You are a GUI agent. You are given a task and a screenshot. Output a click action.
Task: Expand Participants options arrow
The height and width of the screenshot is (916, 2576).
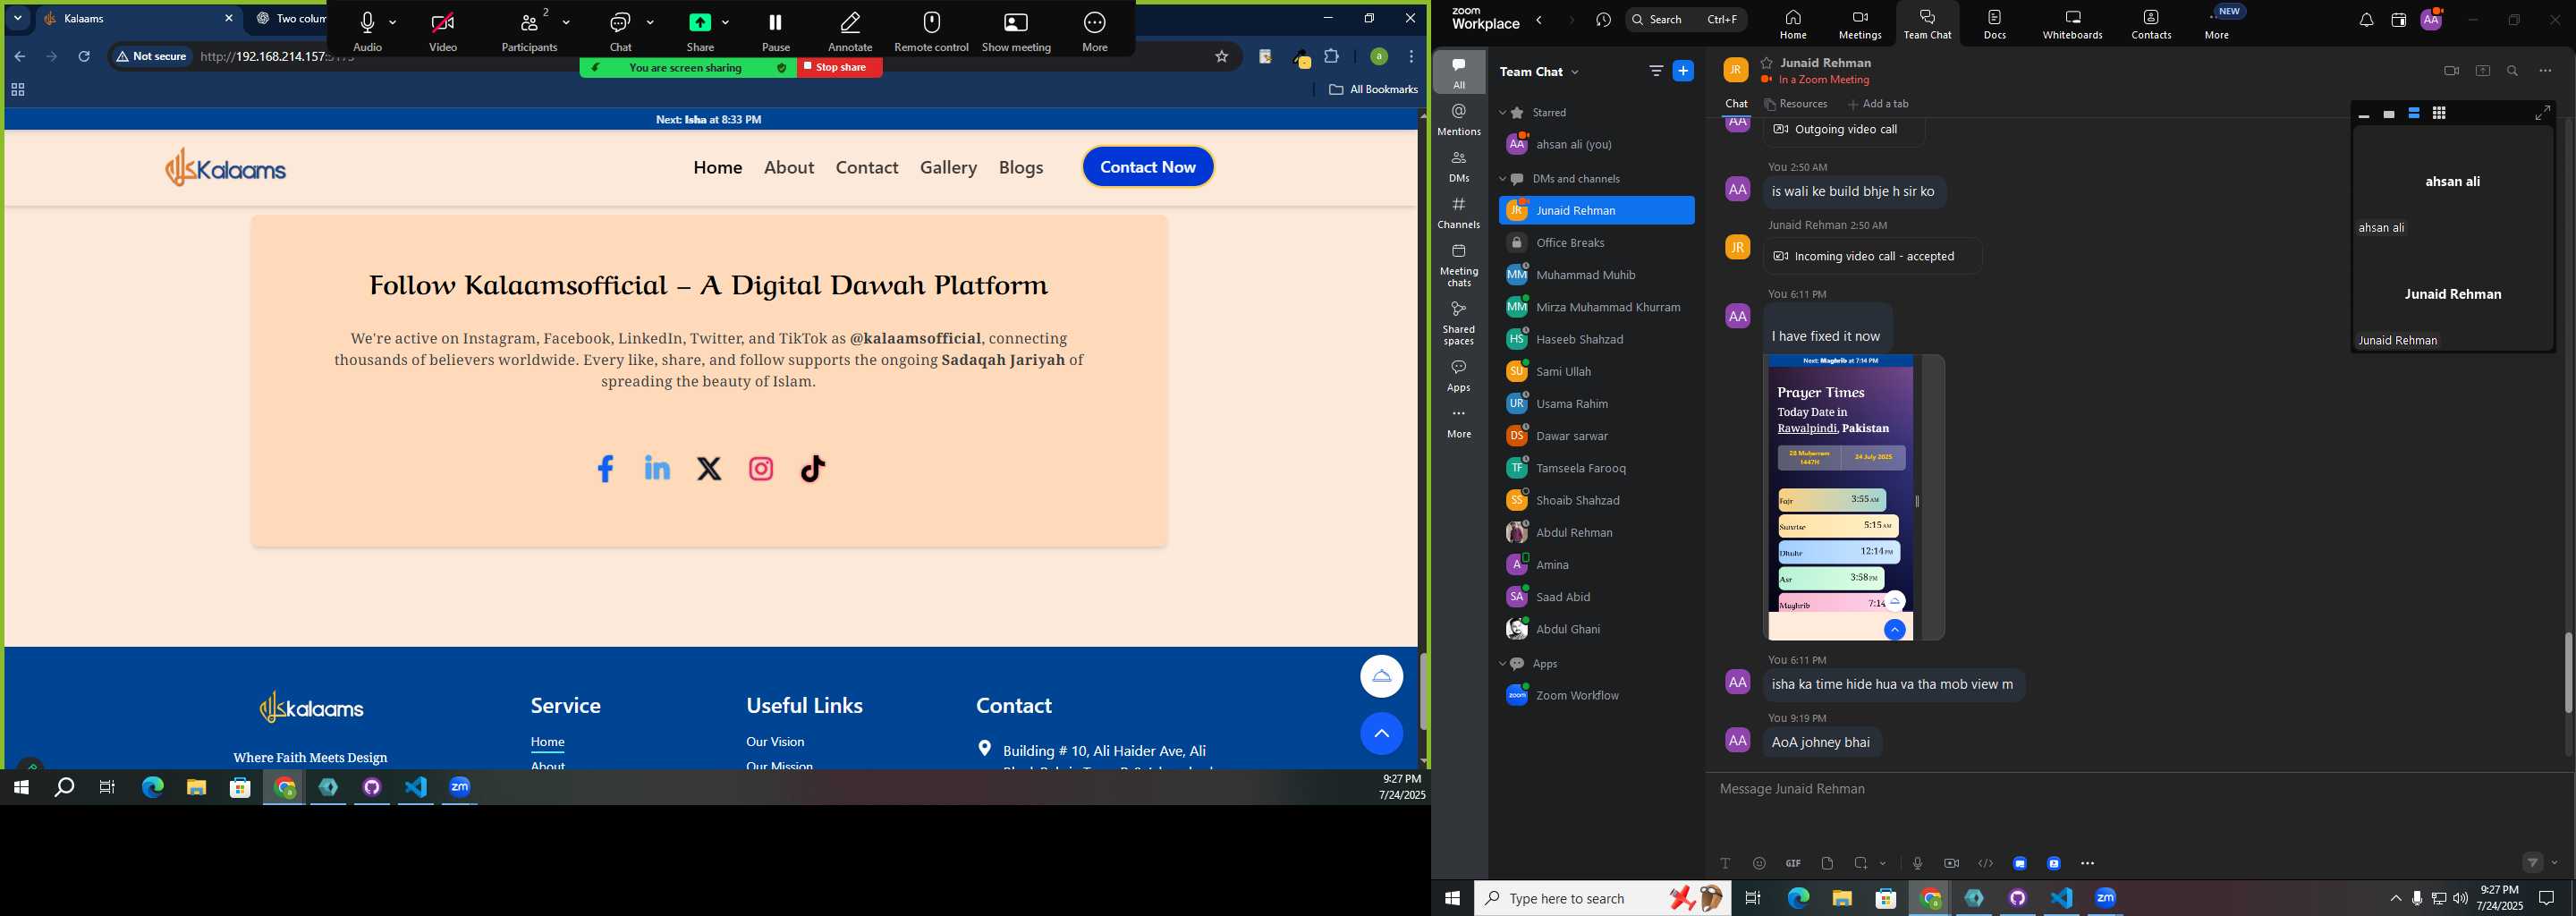tap(567, 22)
